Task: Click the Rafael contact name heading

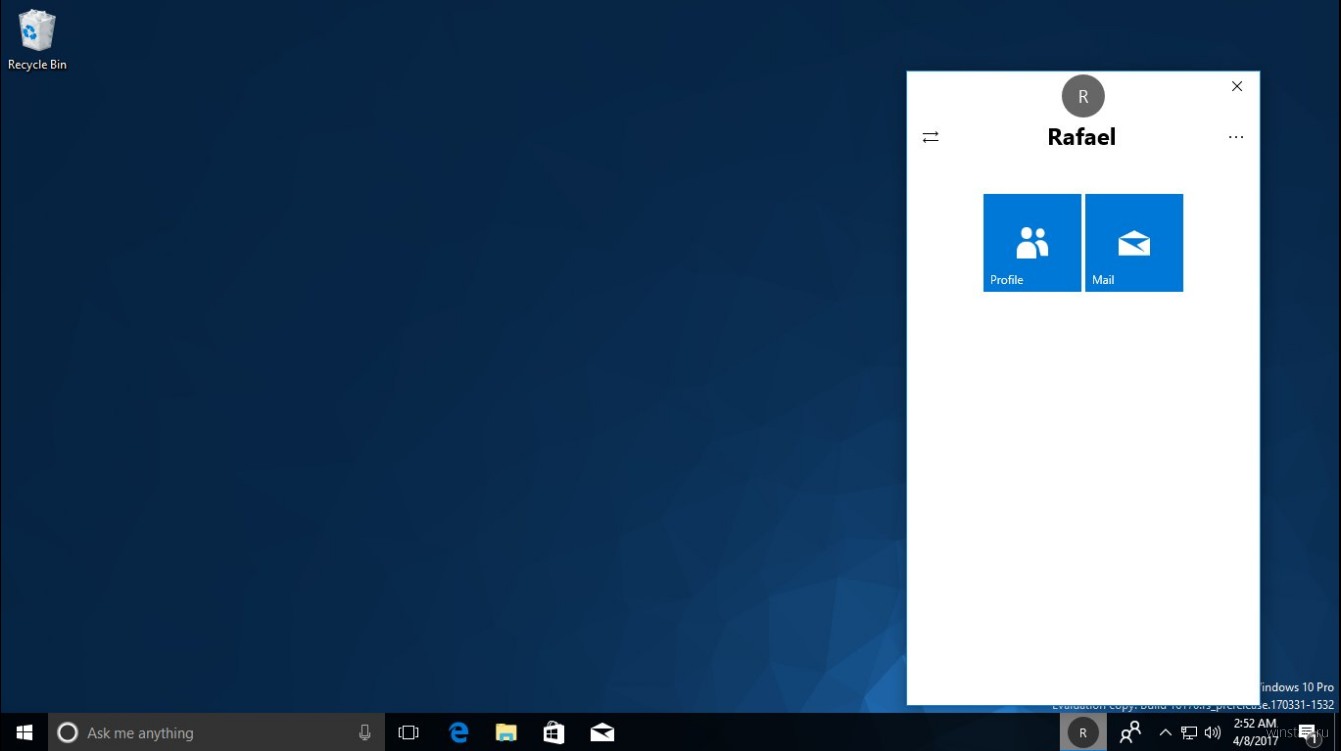Action: coord(1081,137)
